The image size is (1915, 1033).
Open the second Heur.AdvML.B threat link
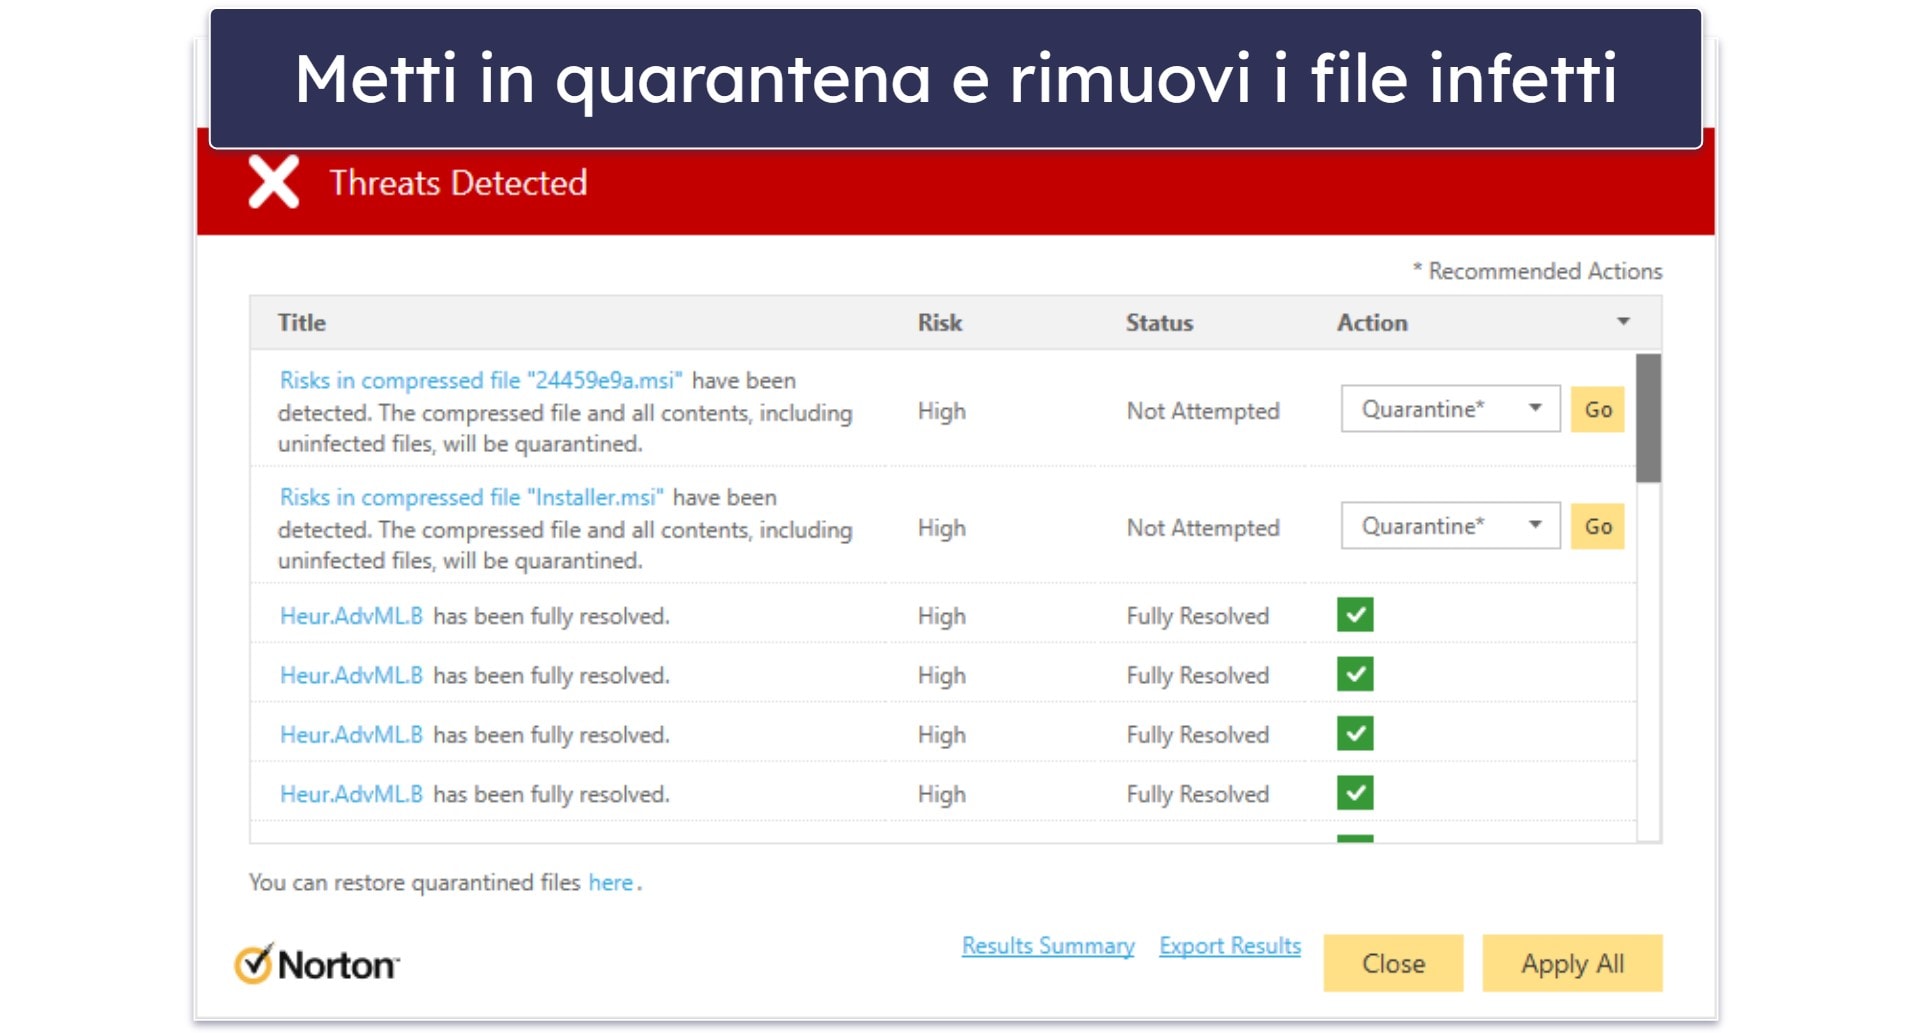tap(351, 675)
